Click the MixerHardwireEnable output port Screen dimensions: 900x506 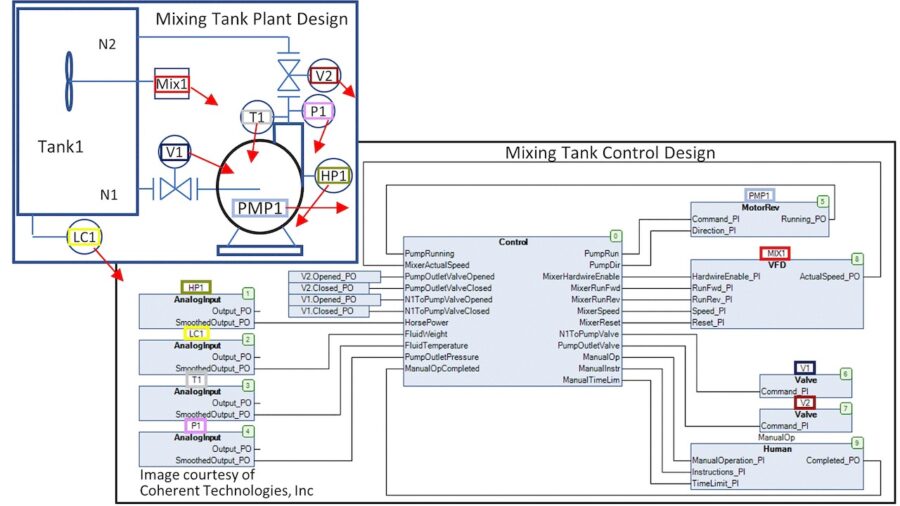click(x=581, y=277)
